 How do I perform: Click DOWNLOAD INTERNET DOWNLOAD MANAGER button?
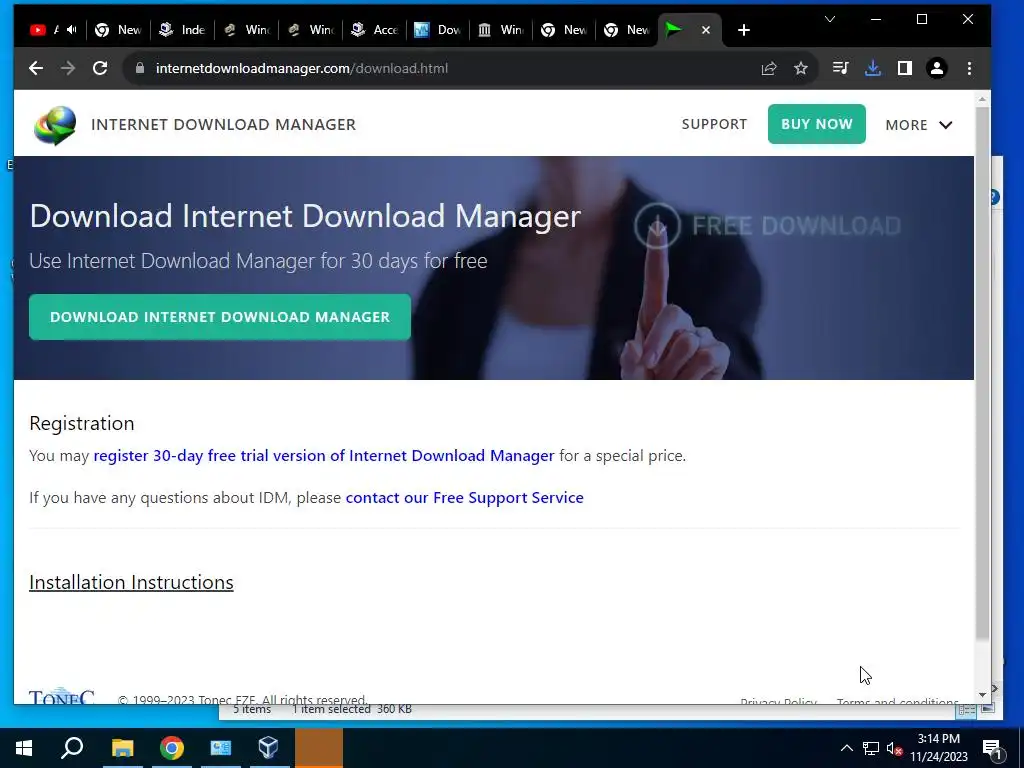pos(219,317)
